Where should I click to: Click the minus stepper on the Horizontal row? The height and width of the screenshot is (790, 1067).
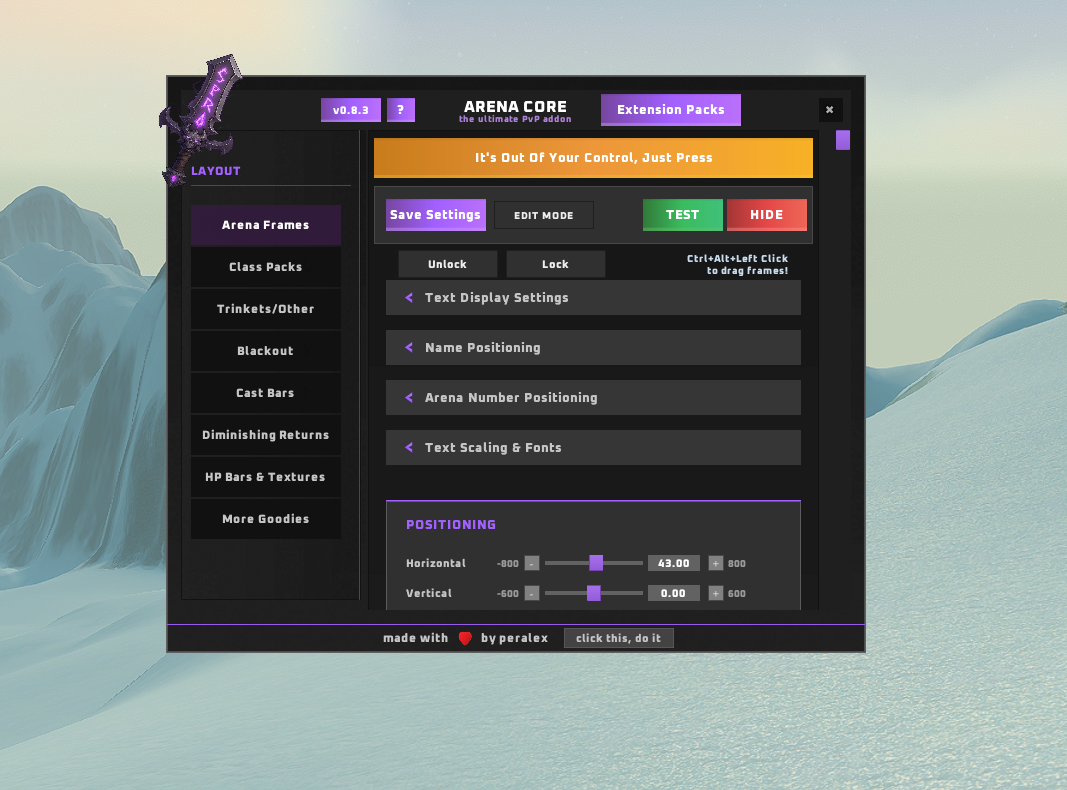[531, 563]
